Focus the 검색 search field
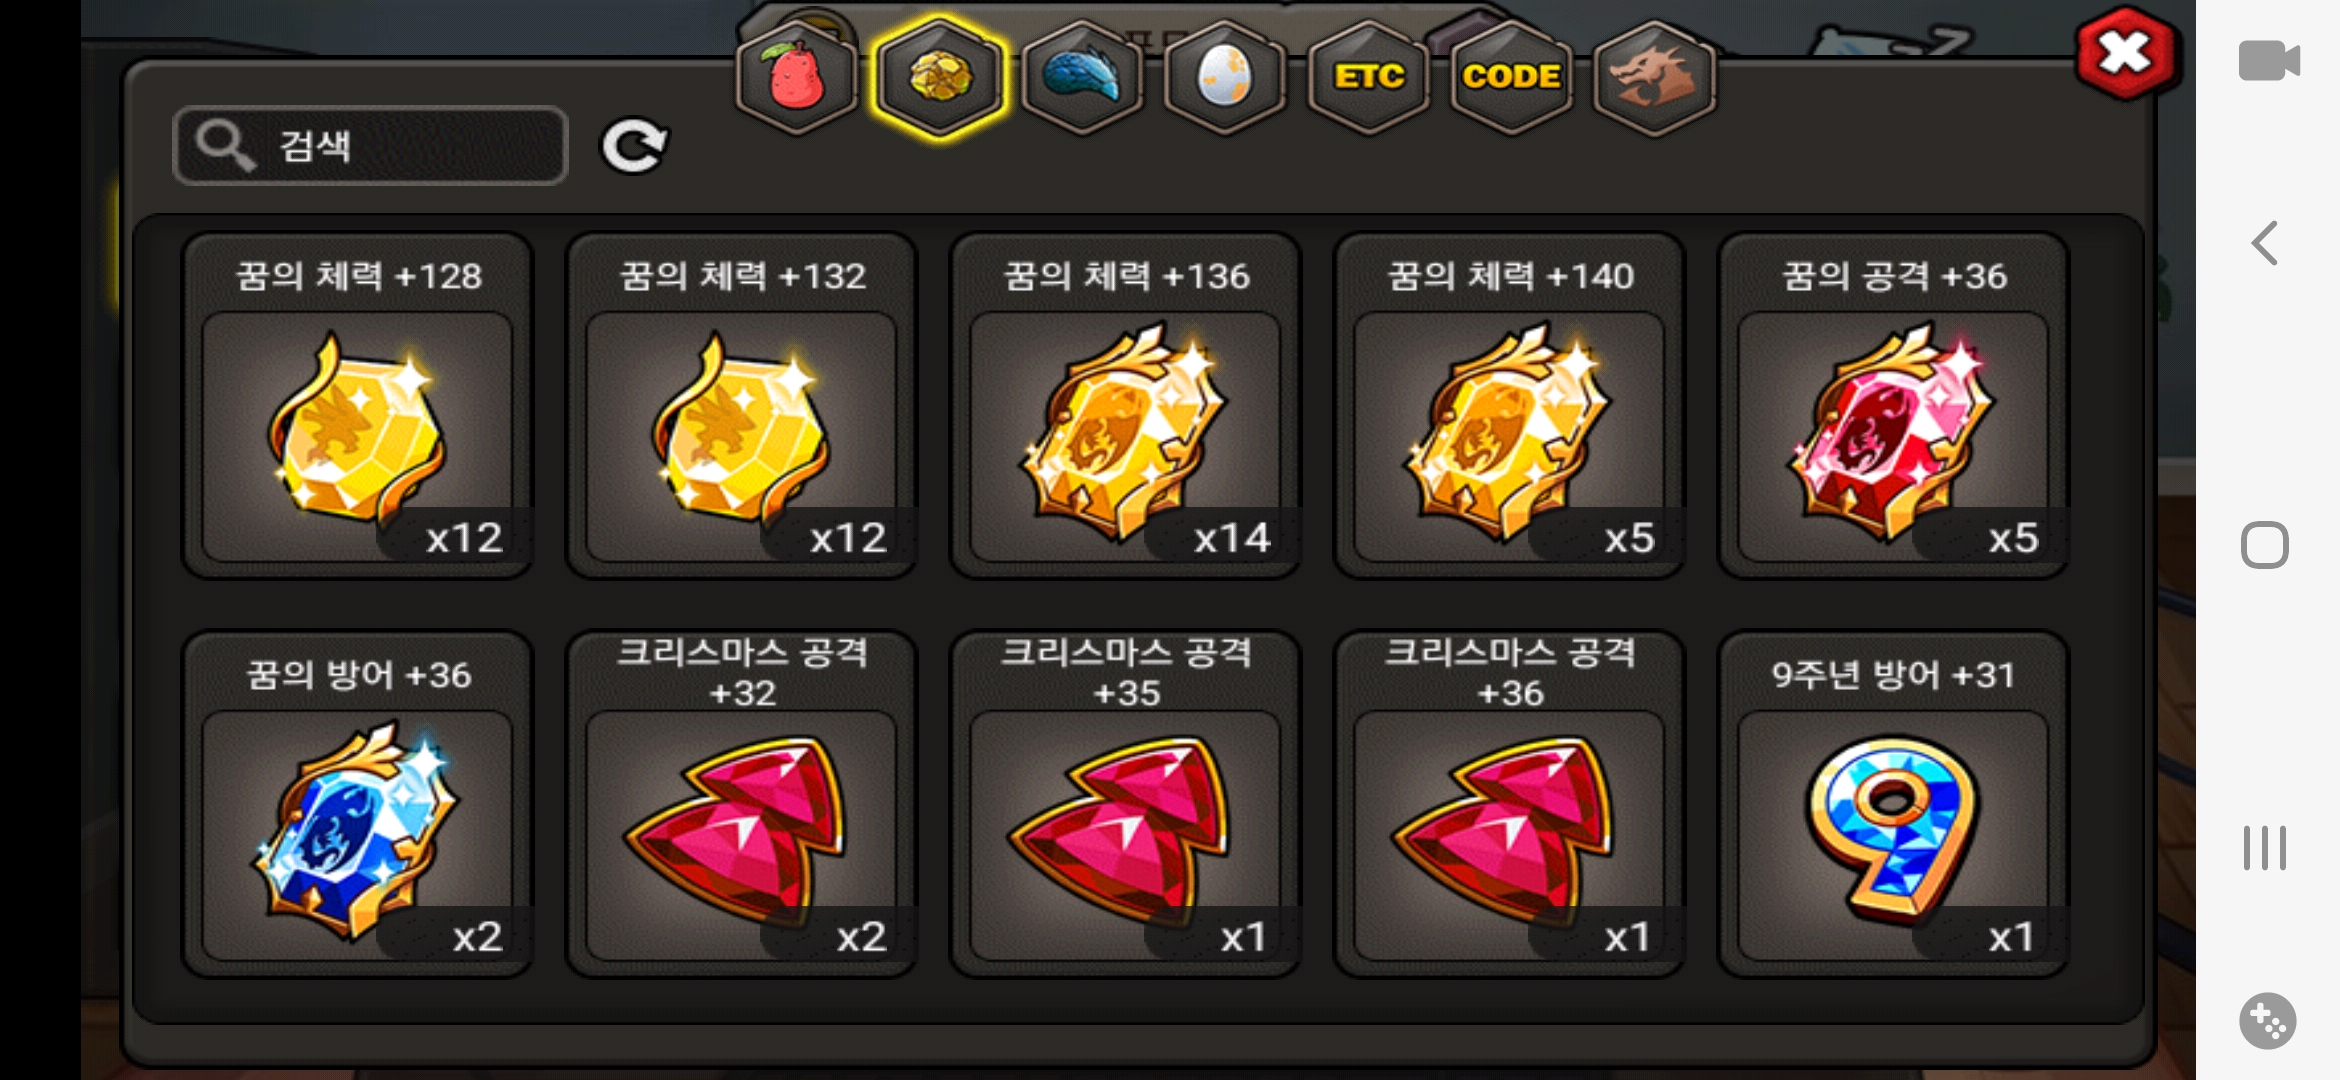This screenshot has width=2340, height=1080. tap(371, 146)
